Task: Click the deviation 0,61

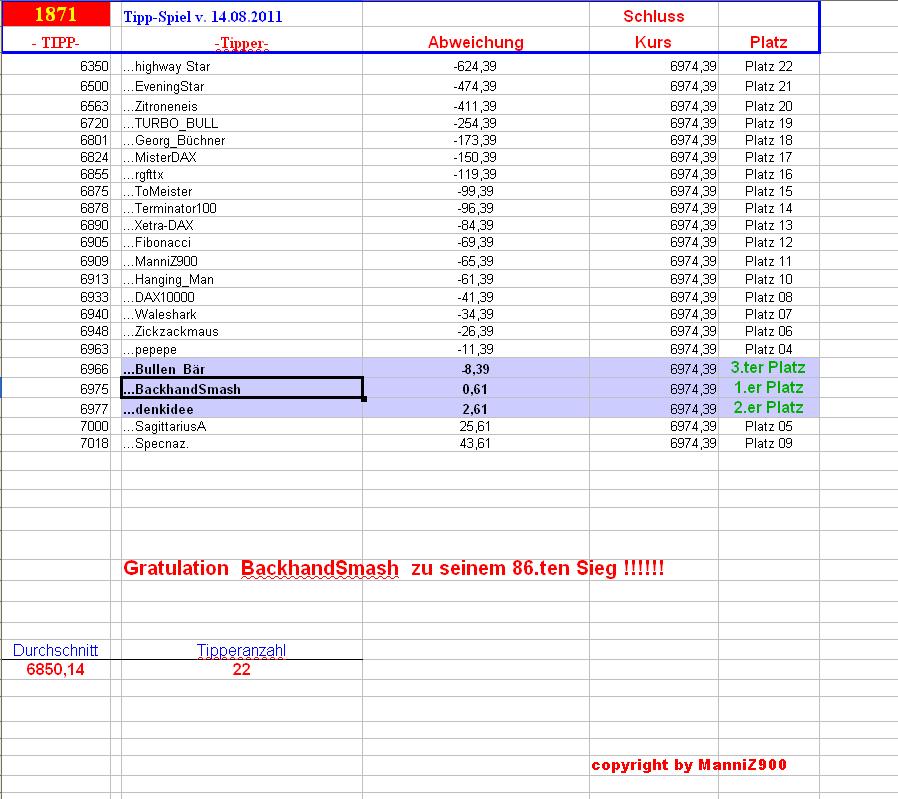Action: (475, 389)
